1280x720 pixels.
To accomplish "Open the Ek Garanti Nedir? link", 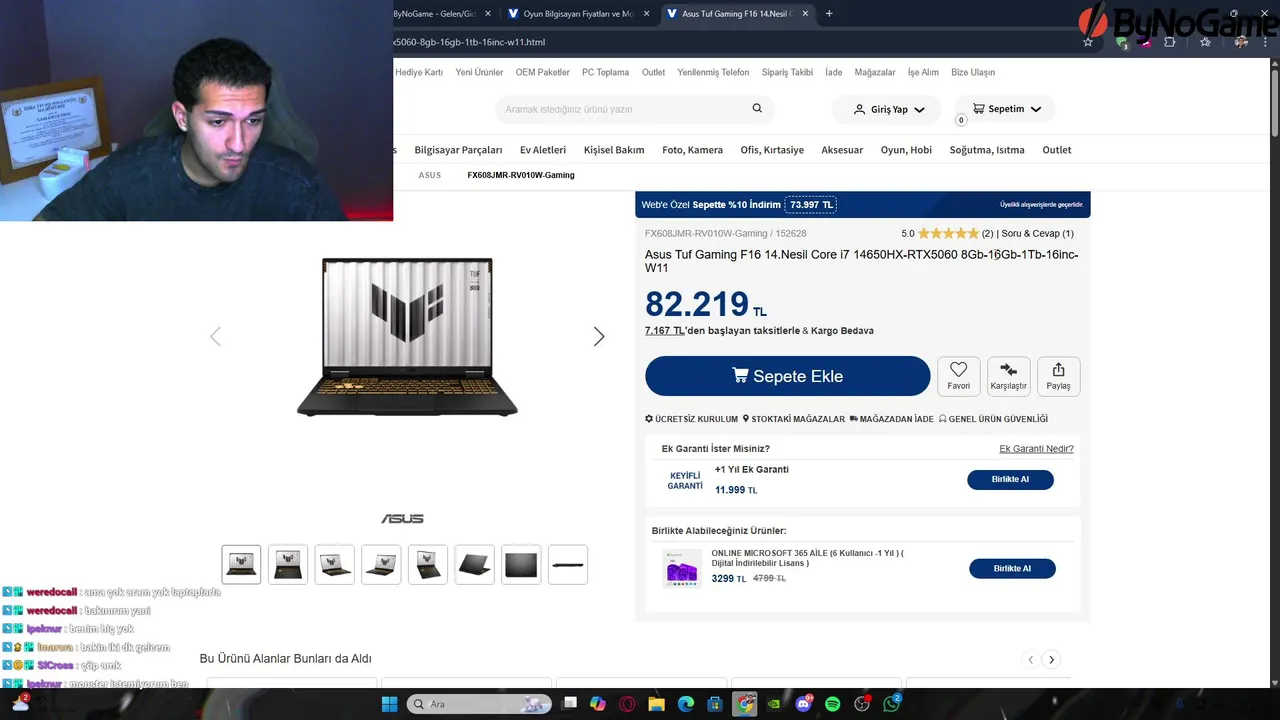I will tap(1036, 449).
